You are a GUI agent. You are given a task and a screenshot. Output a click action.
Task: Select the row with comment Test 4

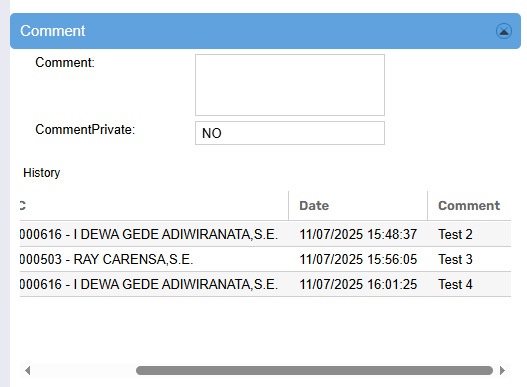click(266, 284)
